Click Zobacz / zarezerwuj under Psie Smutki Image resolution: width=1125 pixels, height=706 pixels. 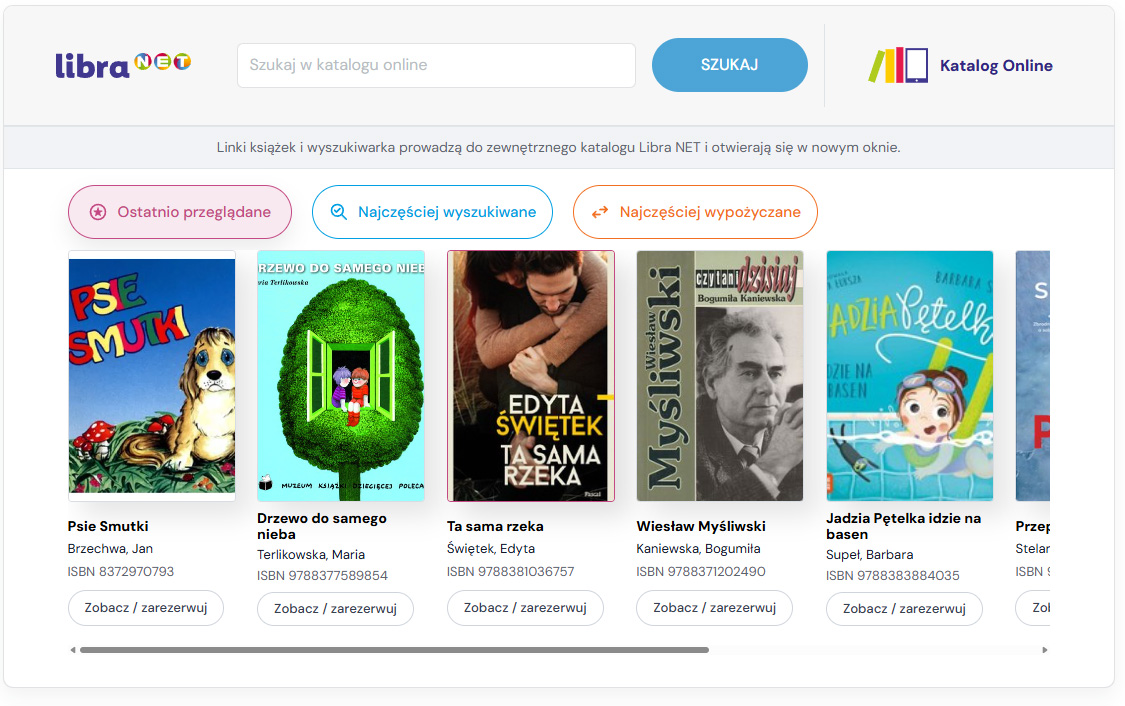pyautogui.click(x=146, y=608)
